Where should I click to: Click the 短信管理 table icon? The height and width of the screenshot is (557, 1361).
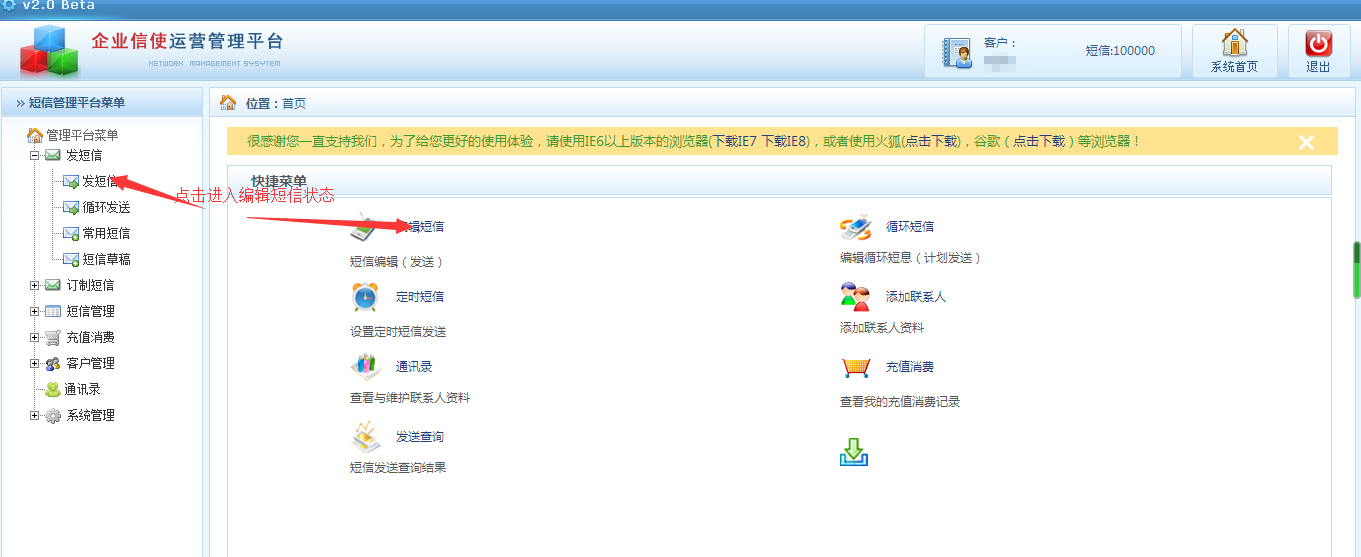(53, 311)
